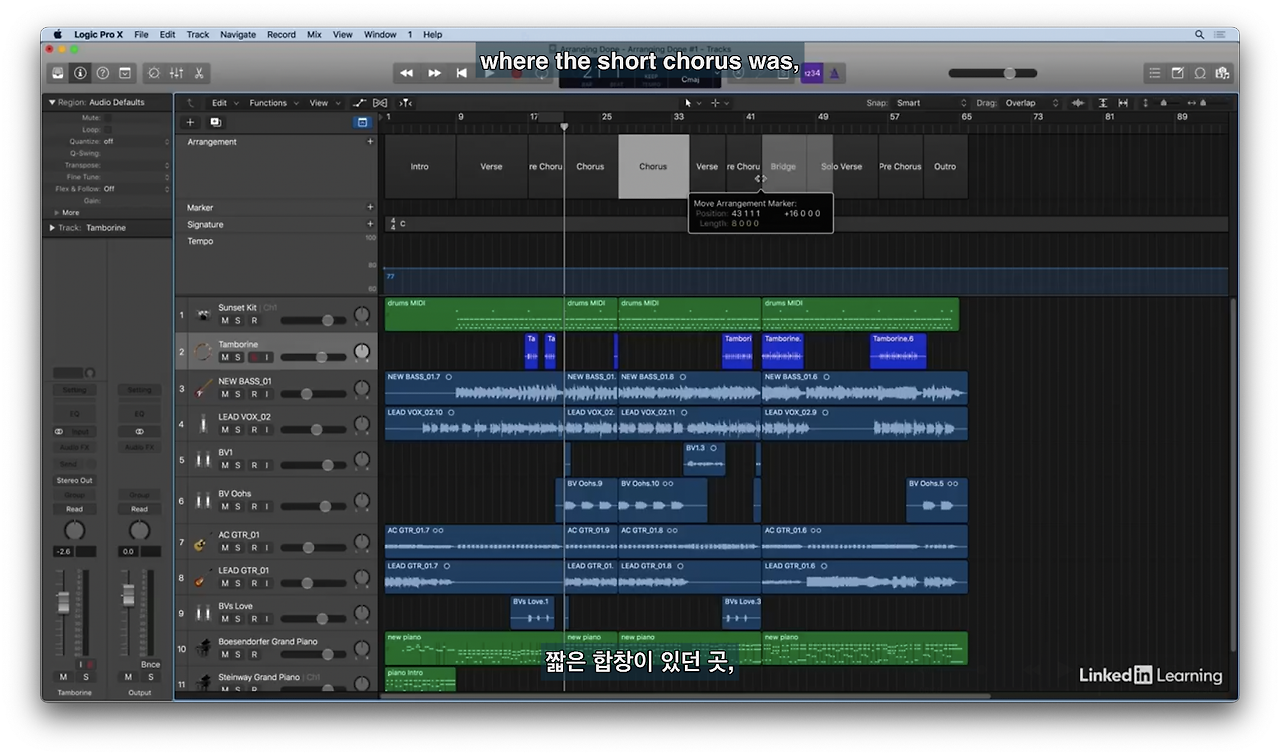The width and height of the screenshot is (1280, 756).
Task: Open the Mix menu
Action: (314, 34)
